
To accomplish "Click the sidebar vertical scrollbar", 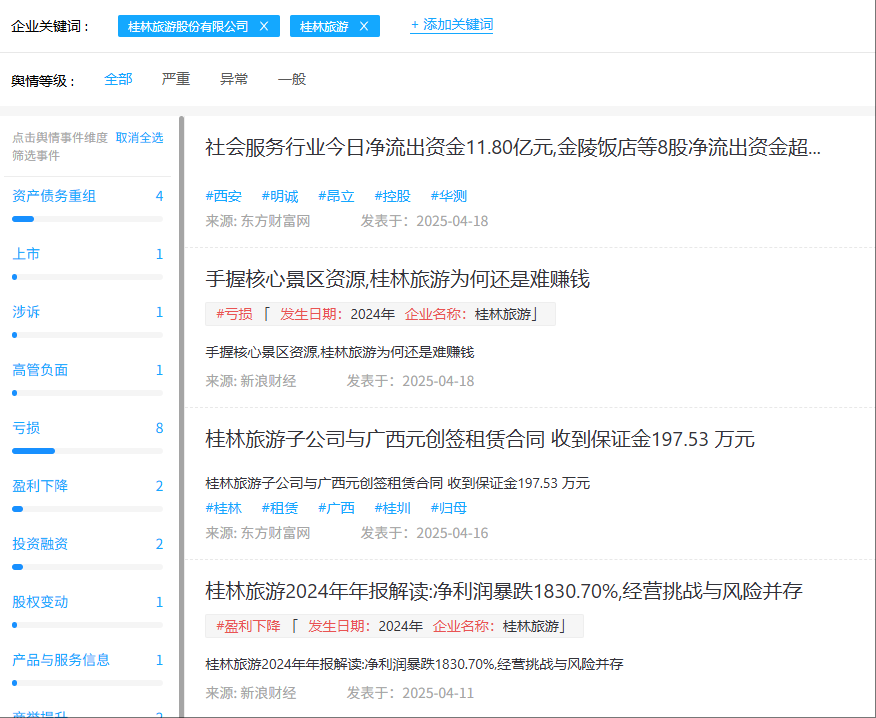I will coord(181,400).
